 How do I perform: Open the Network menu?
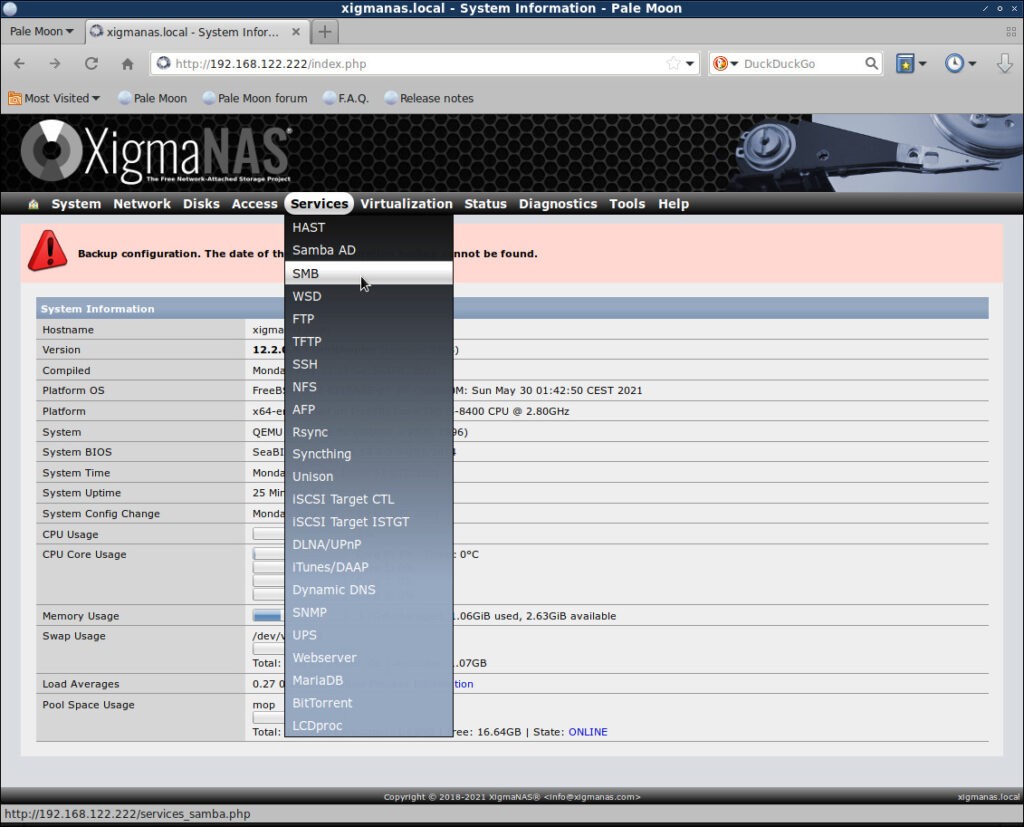coord(142,204)
